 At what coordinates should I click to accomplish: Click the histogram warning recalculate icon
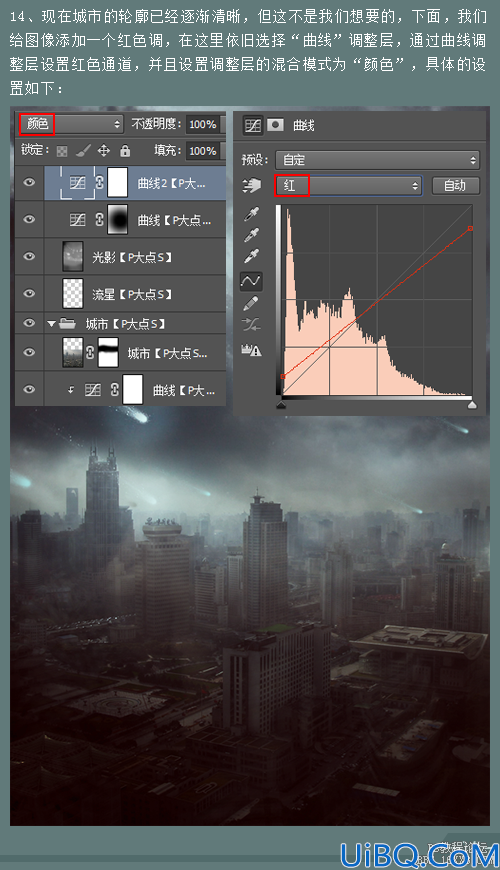coord(251,350)
